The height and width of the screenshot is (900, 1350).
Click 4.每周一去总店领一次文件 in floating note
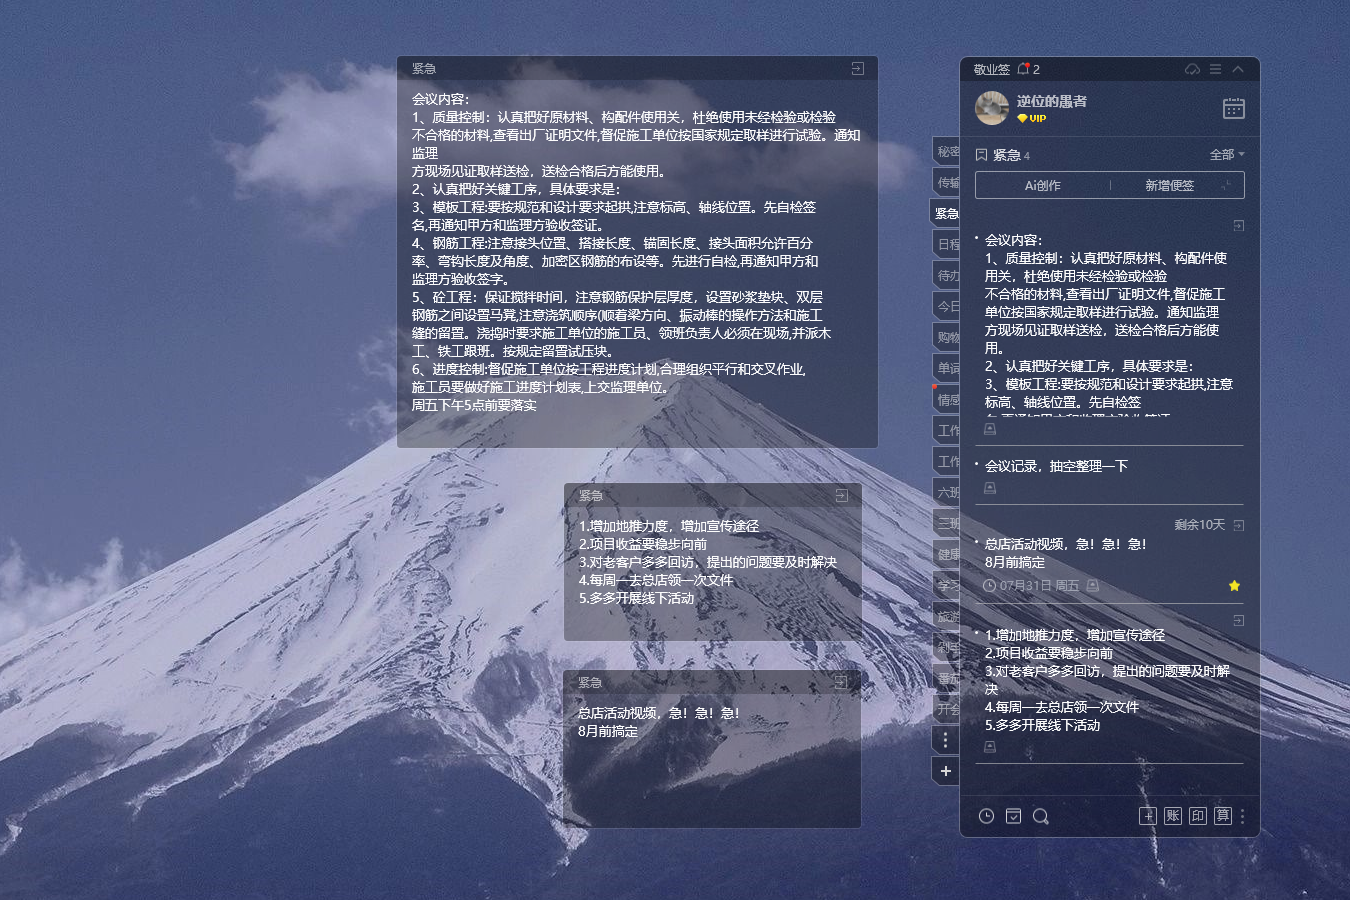[656, 580]
